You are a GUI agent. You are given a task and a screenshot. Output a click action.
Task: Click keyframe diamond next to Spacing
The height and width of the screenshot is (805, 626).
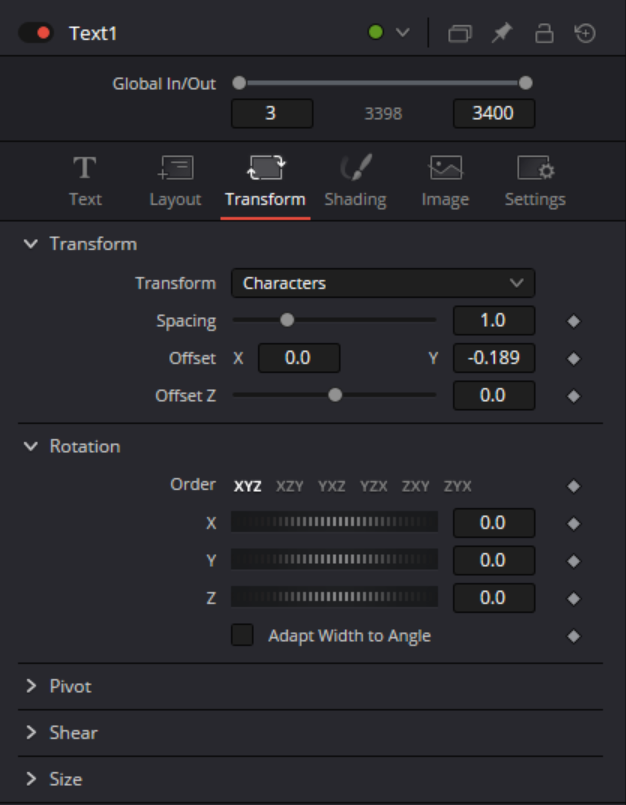tap(573, 322)
